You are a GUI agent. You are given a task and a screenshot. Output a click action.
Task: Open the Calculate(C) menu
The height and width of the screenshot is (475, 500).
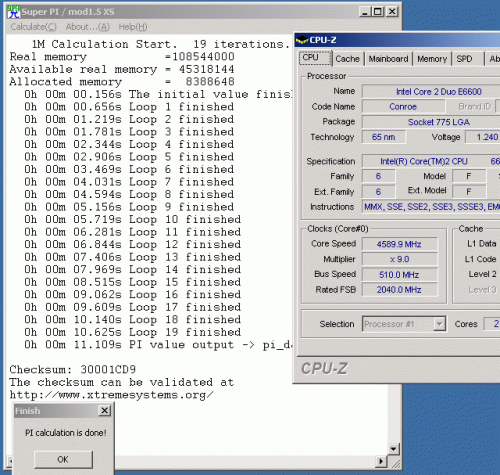33,27
